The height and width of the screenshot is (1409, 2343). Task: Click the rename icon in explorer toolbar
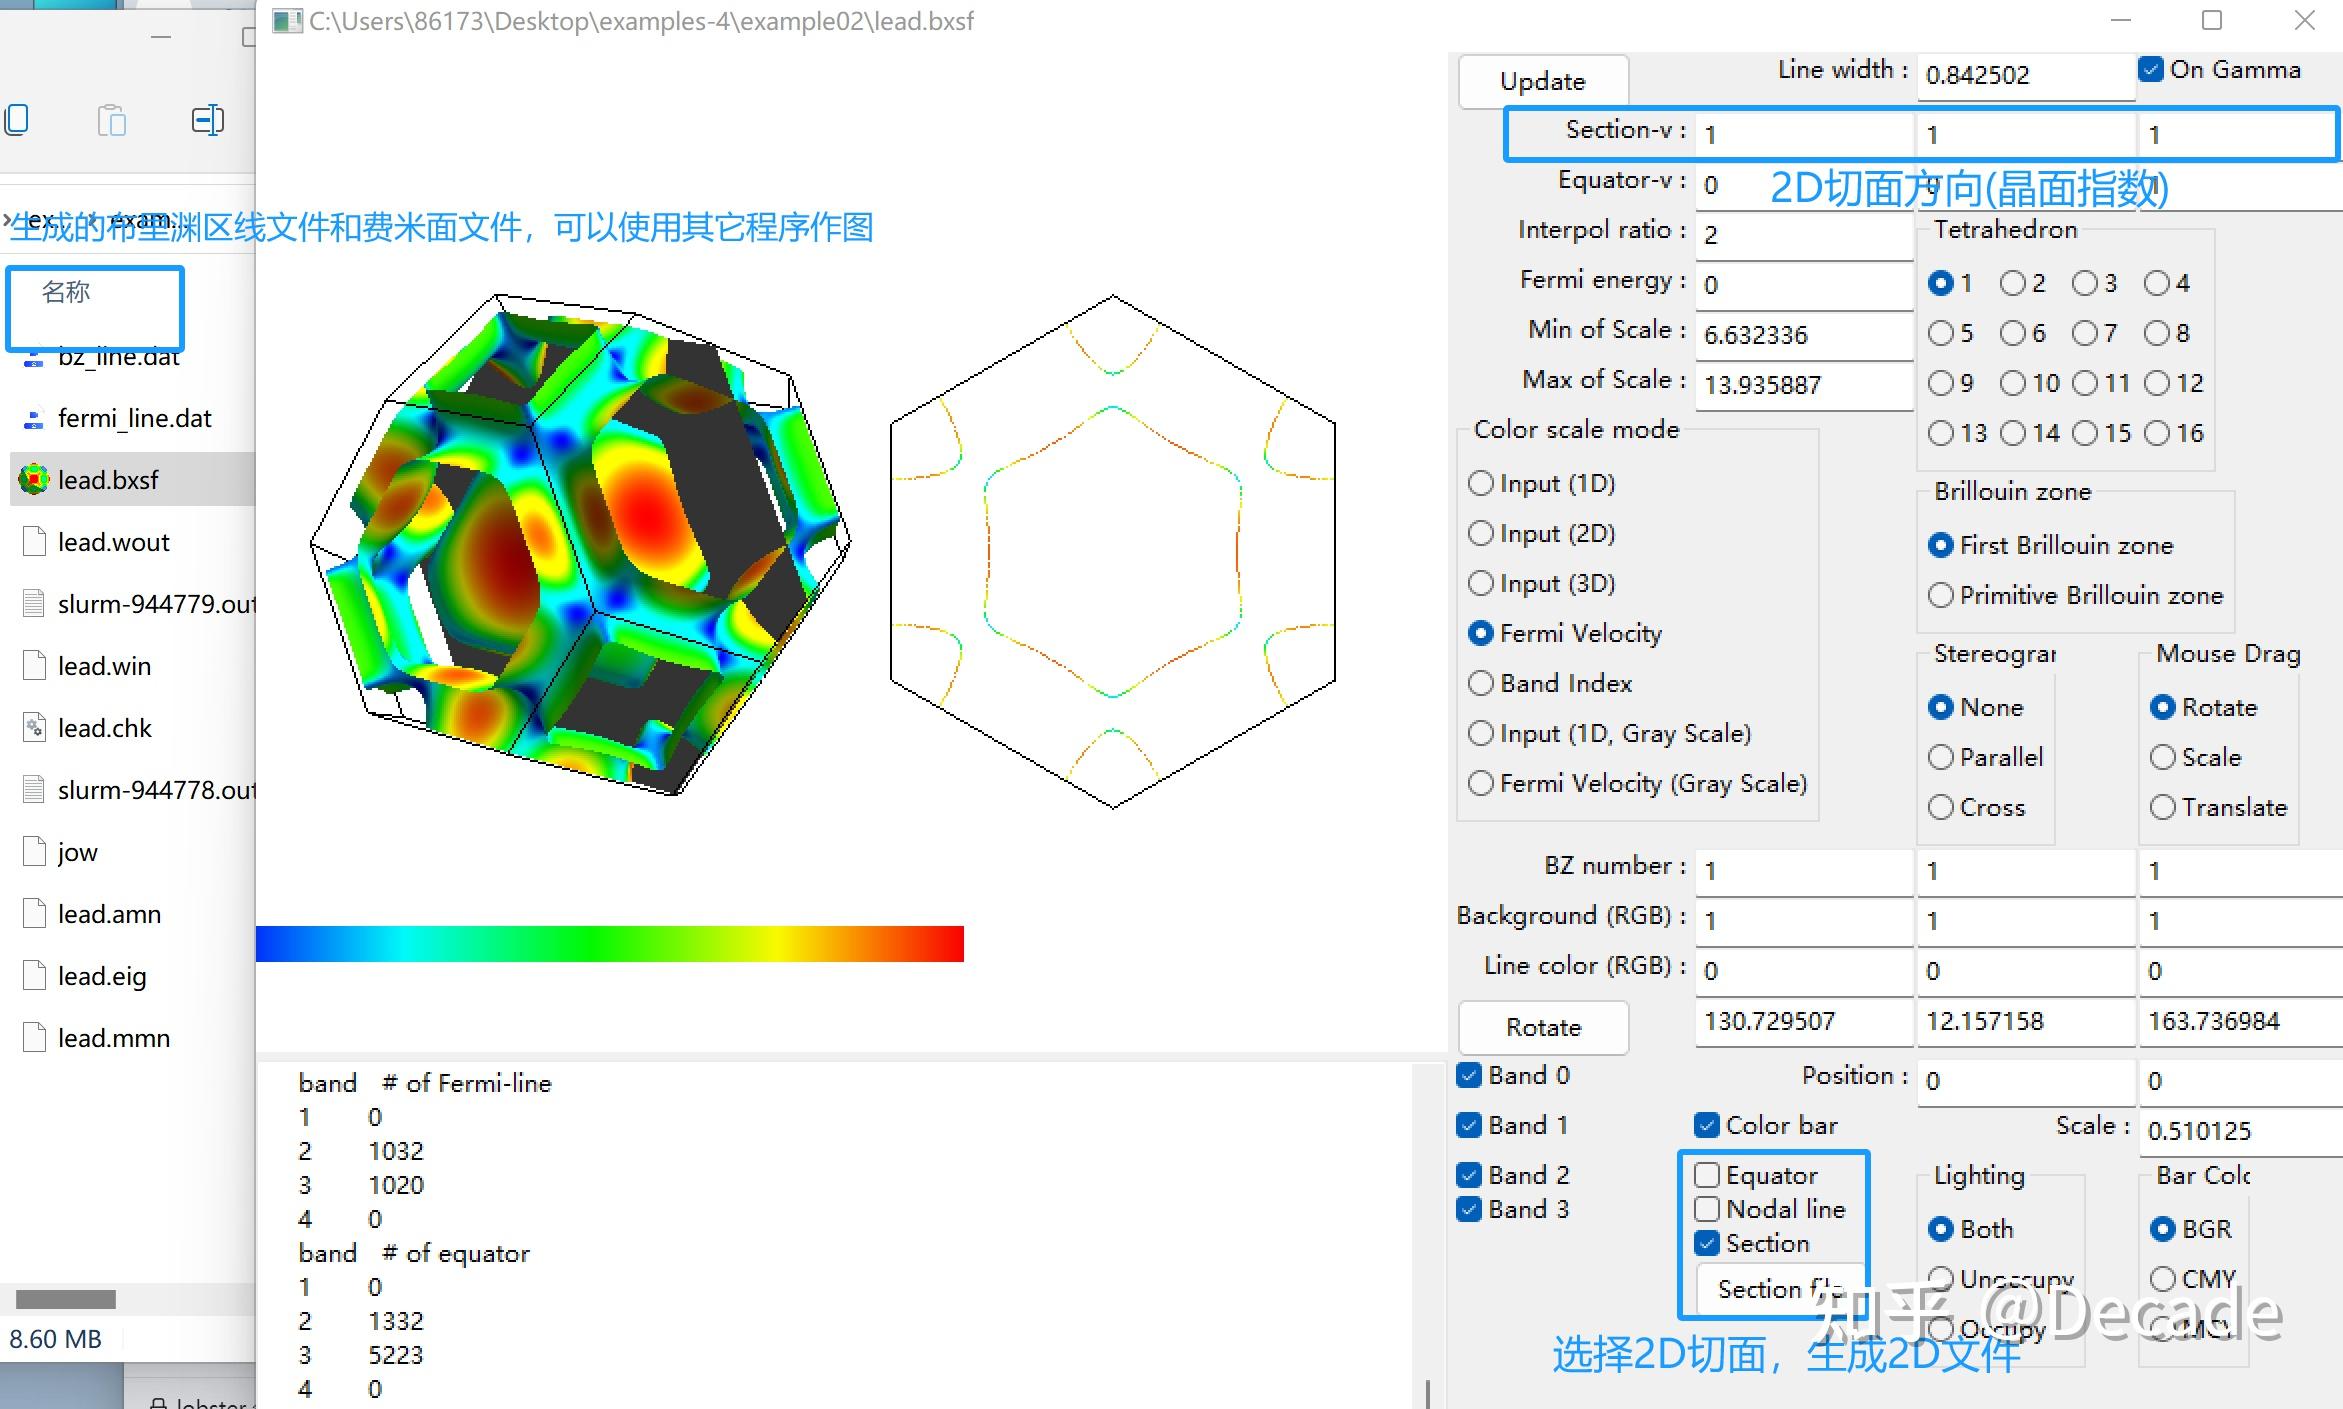click(x=207, y=120)
